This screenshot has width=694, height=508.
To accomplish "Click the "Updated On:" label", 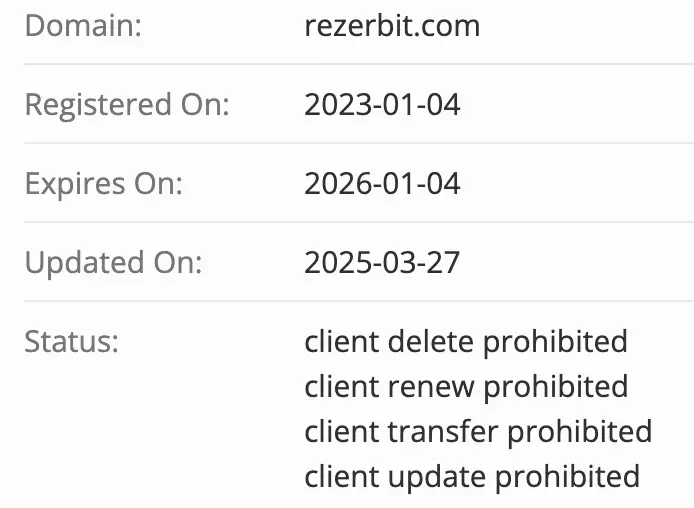I will pos(113,263).
